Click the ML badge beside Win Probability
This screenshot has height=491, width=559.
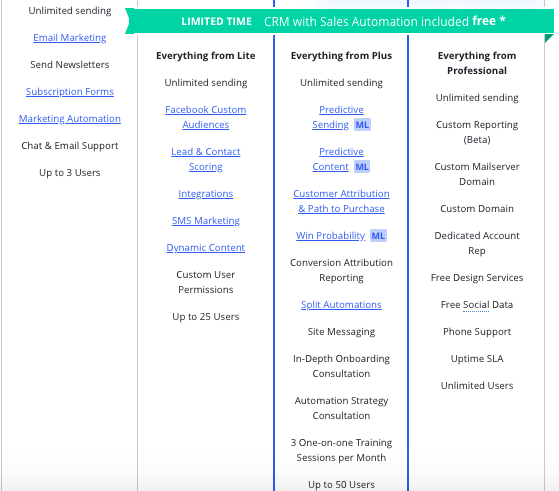point(378,236)
